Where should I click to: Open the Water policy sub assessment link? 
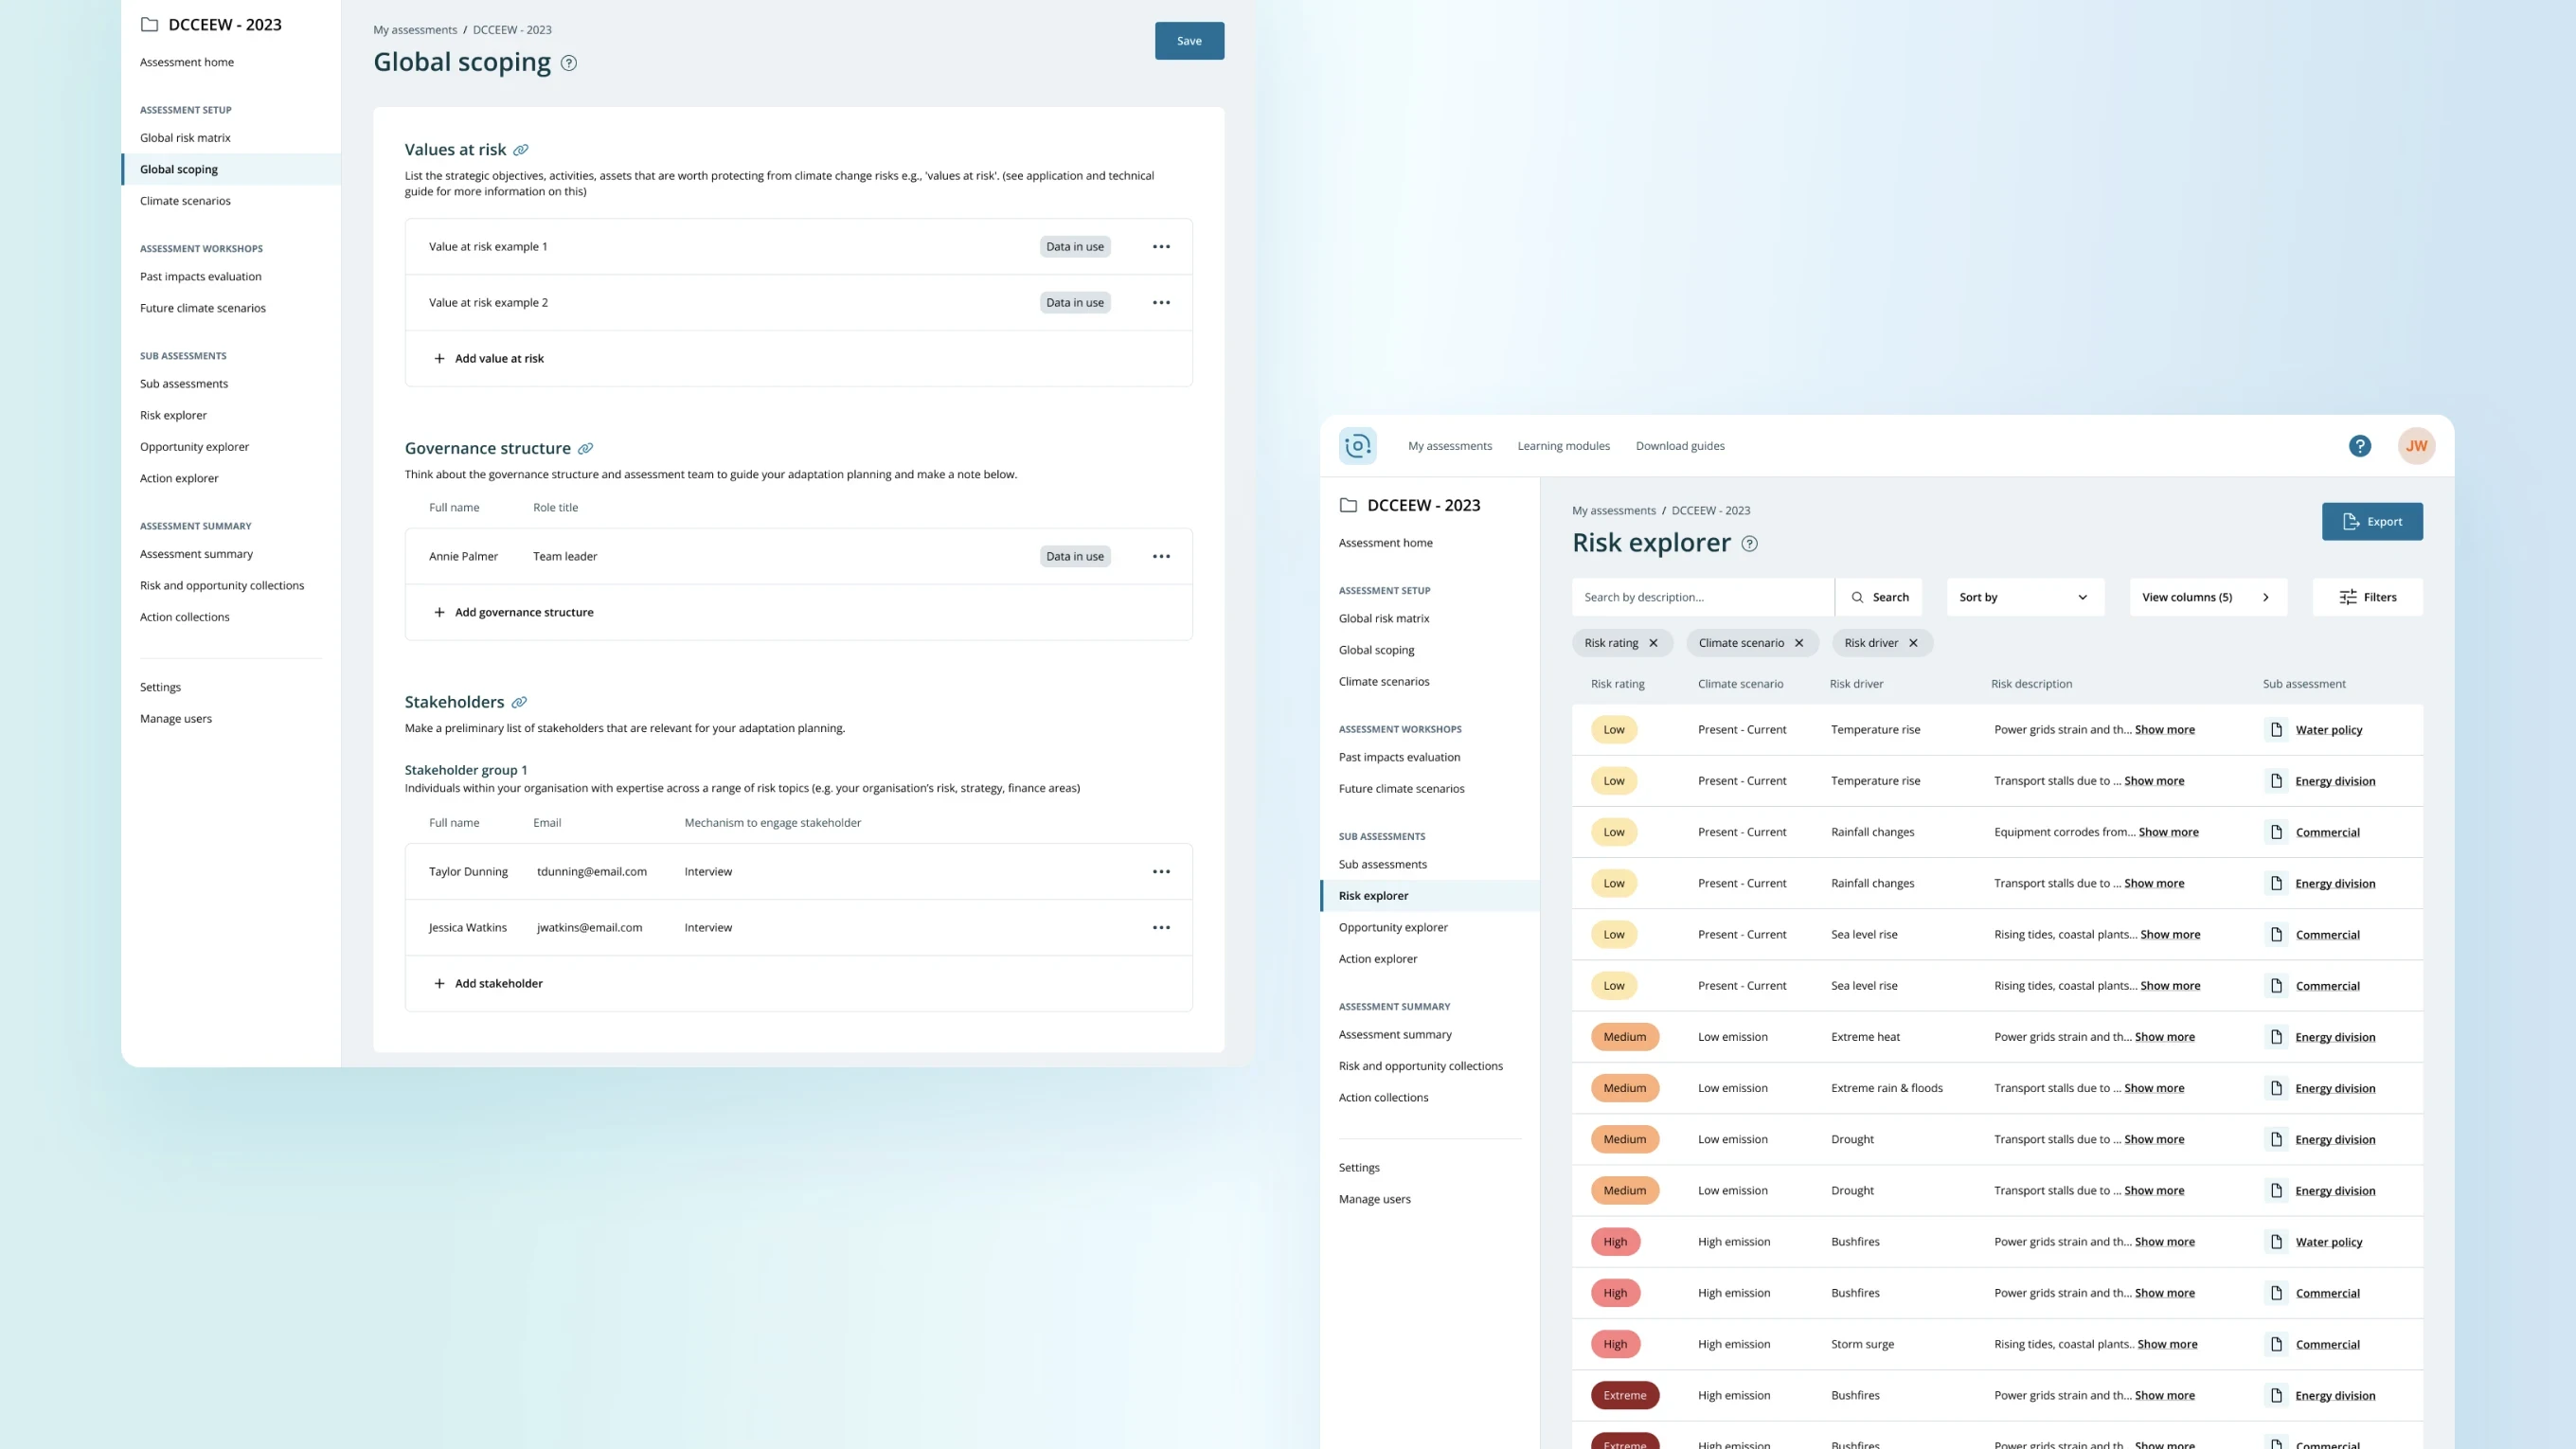click(x=2328, y=730)
